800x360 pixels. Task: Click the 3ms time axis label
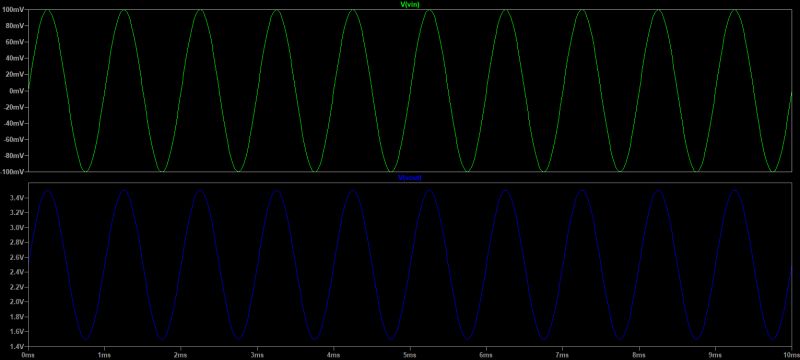pos(257,355)
